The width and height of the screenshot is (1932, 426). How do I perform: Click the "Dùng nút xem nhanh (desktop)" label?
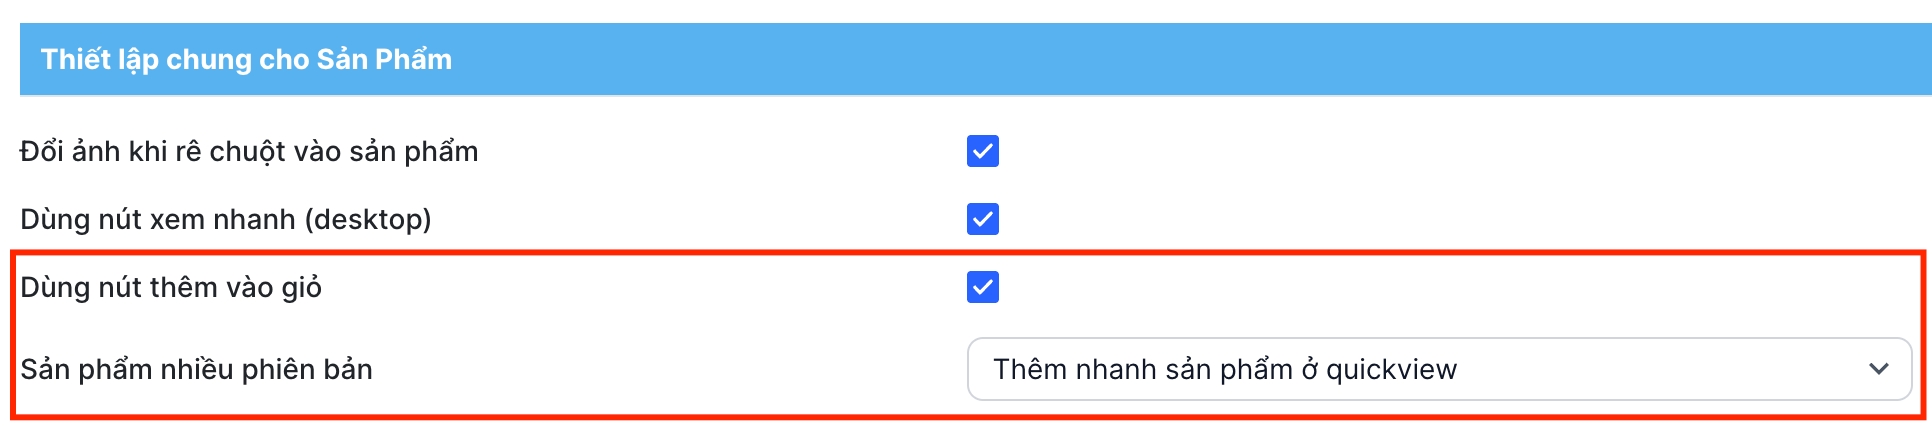click(x=226, y=219)
